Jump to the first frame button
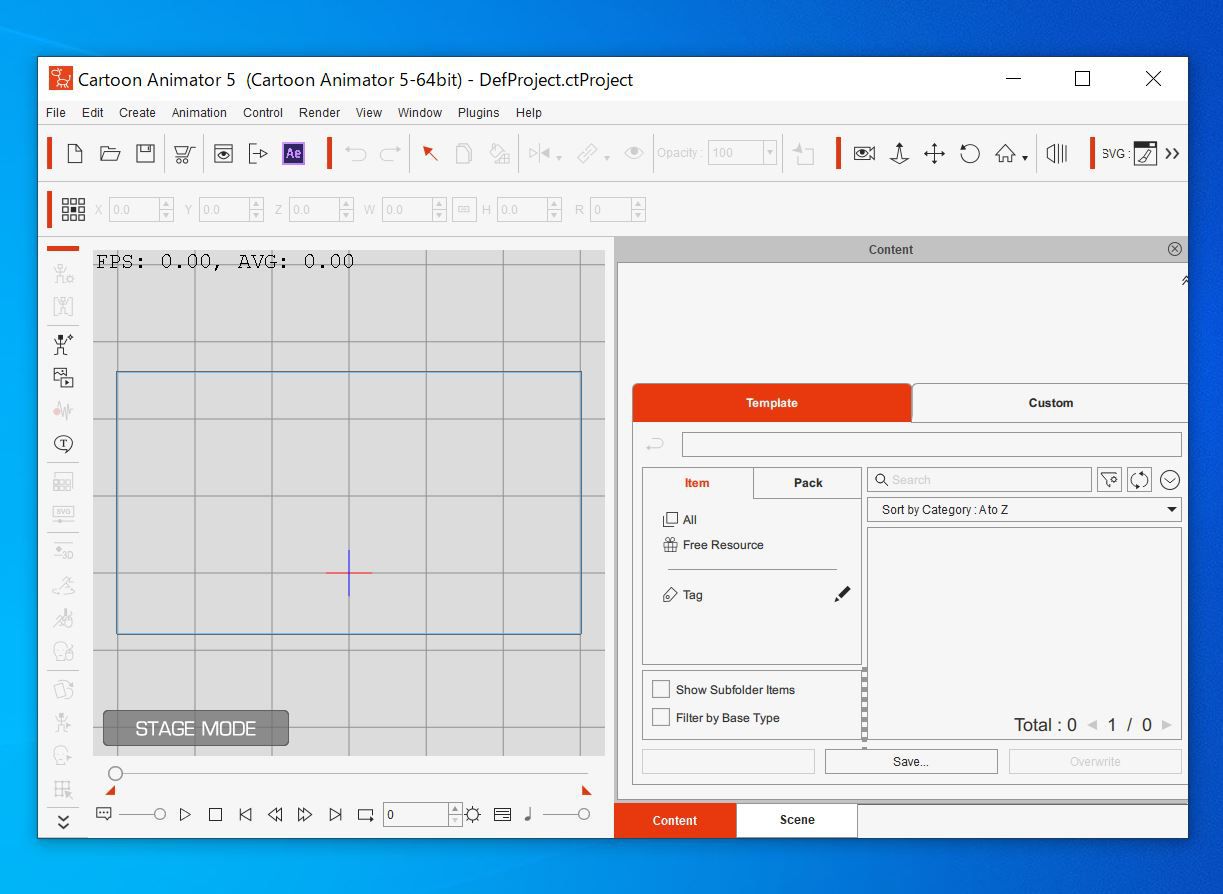 pyautogui.click(x=245, y=814)
